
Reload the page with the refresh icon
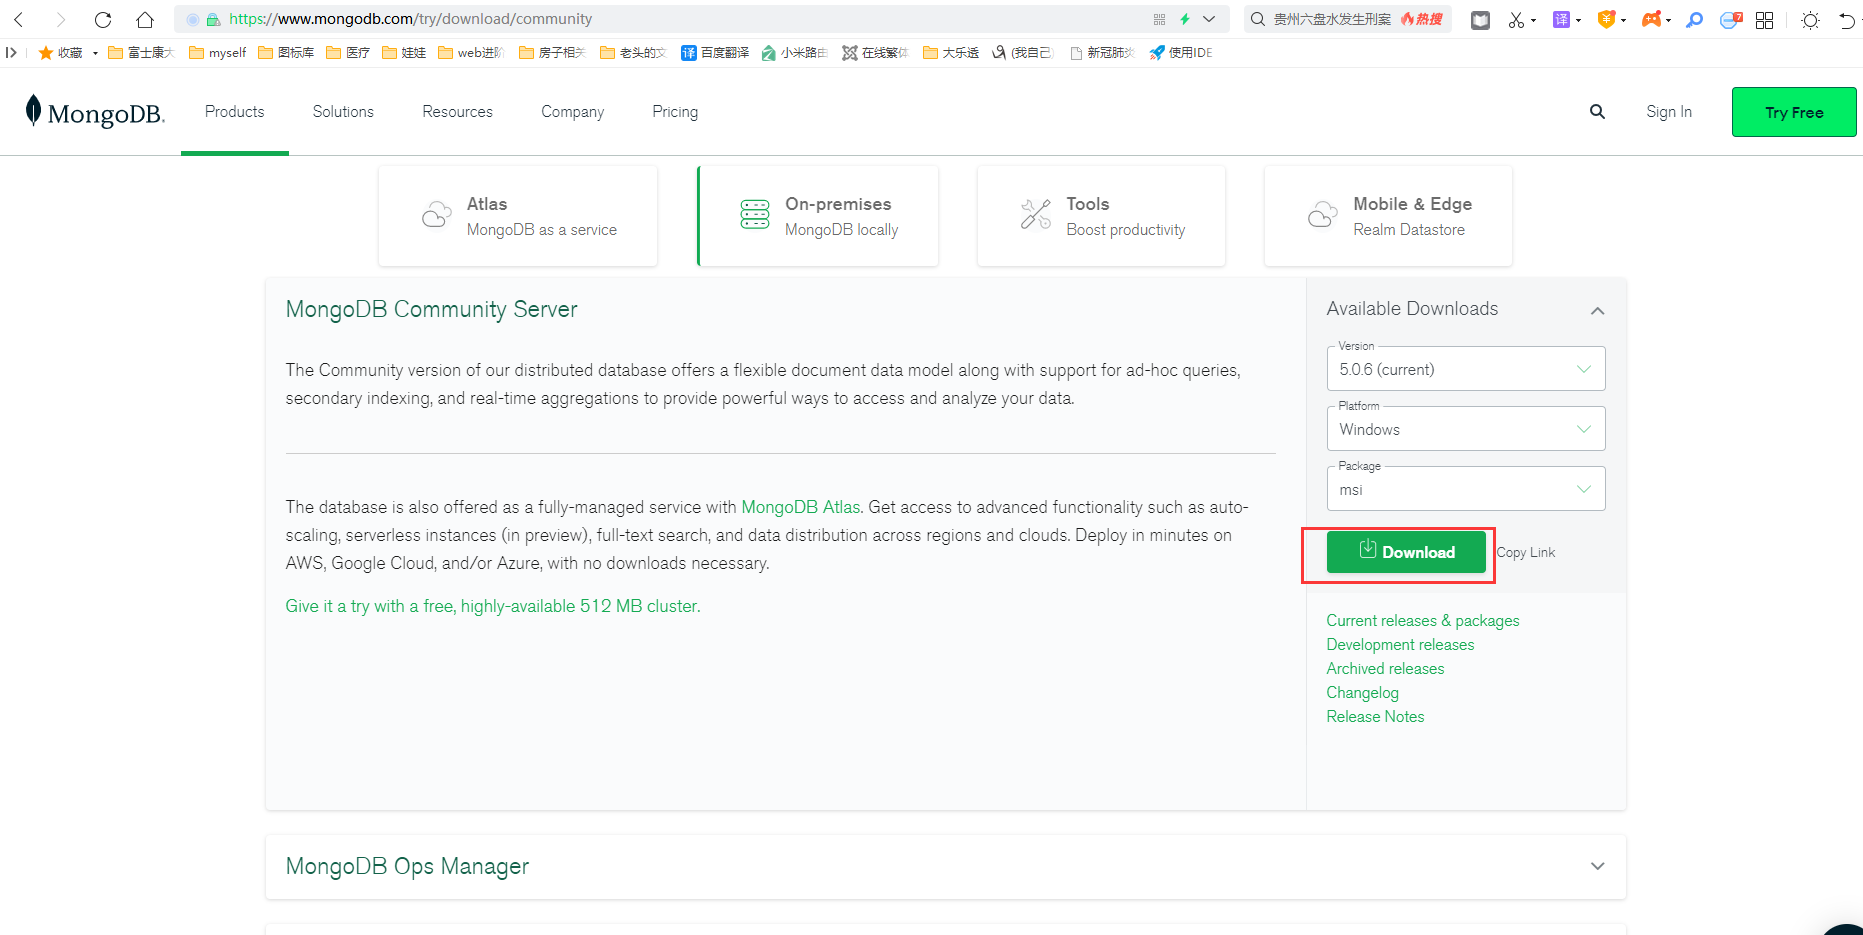(x=103, y=19)
